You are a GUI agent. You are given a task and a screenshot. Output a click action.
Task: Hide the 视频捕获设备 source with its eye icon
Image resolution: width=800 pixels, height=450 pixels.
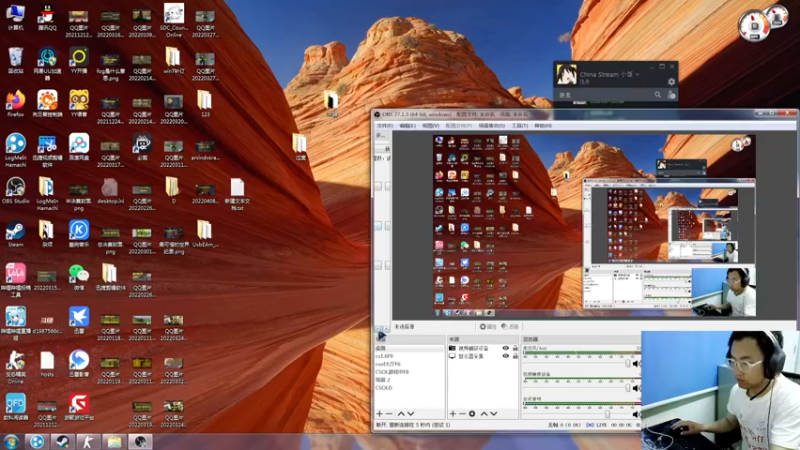pyautogui.click(x=506, y=348)
